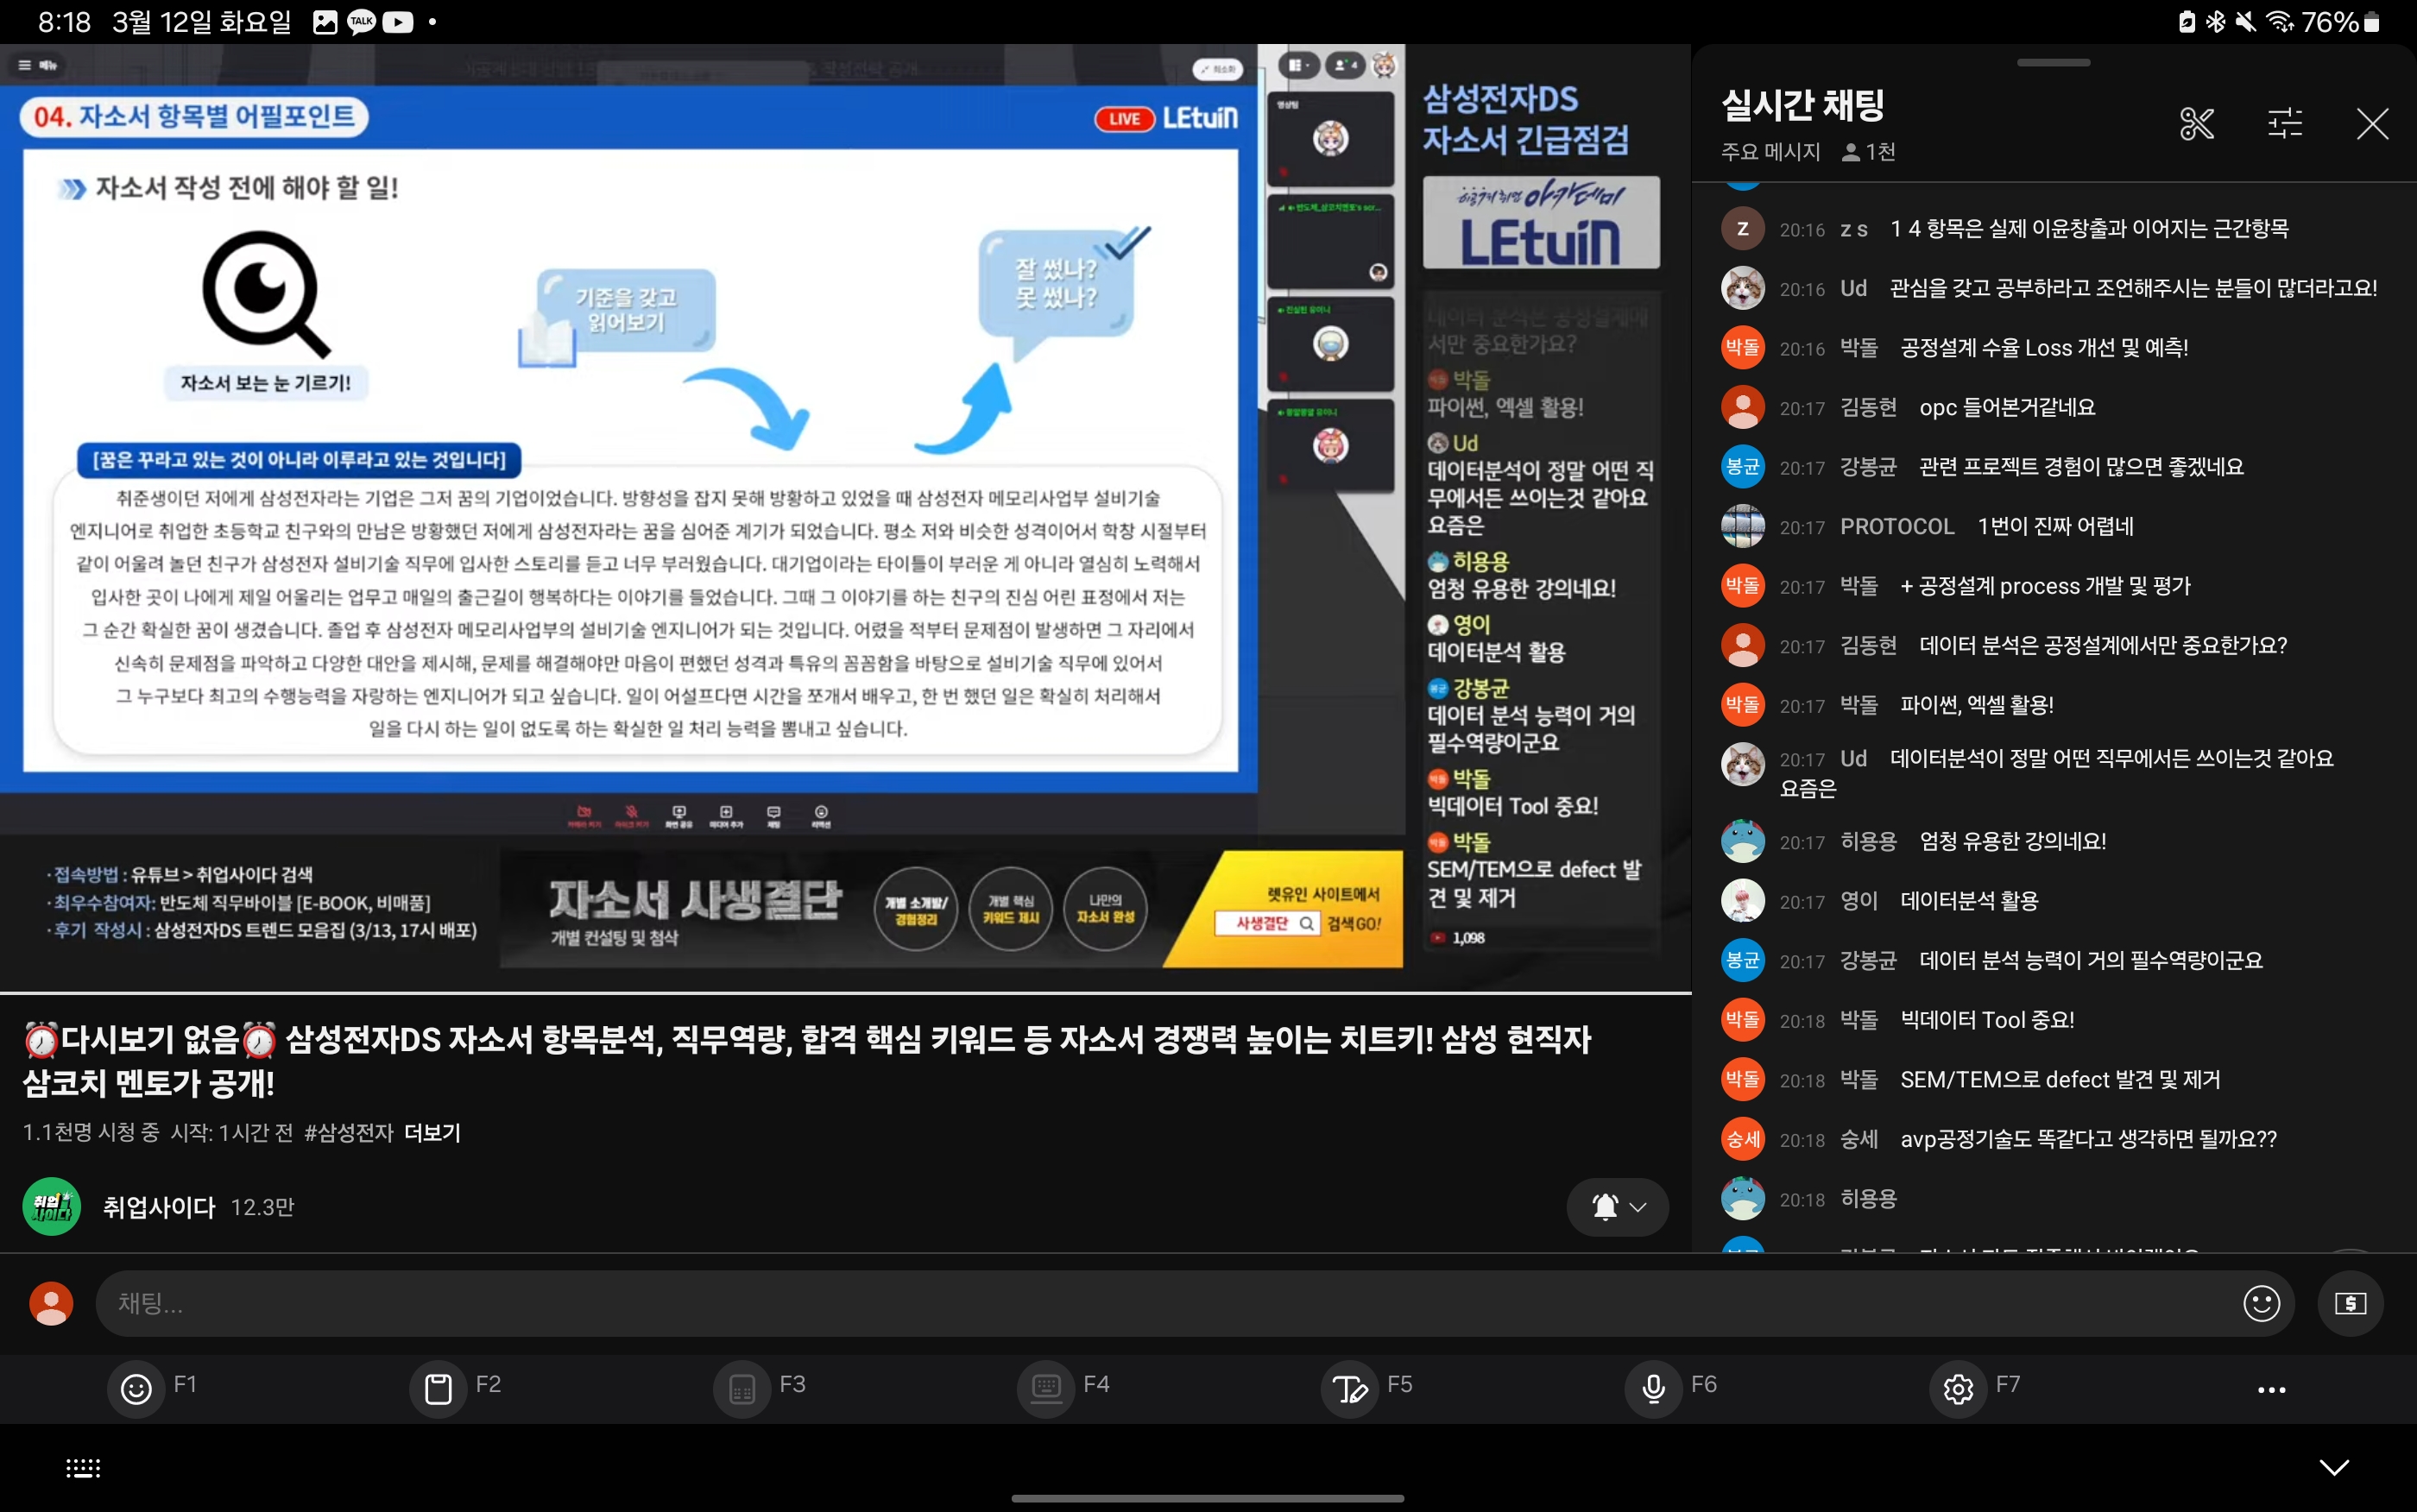Screen dimensions: 2417x1512
Task: Tap the F5 handwriting text icon
Action: 1349,1388
